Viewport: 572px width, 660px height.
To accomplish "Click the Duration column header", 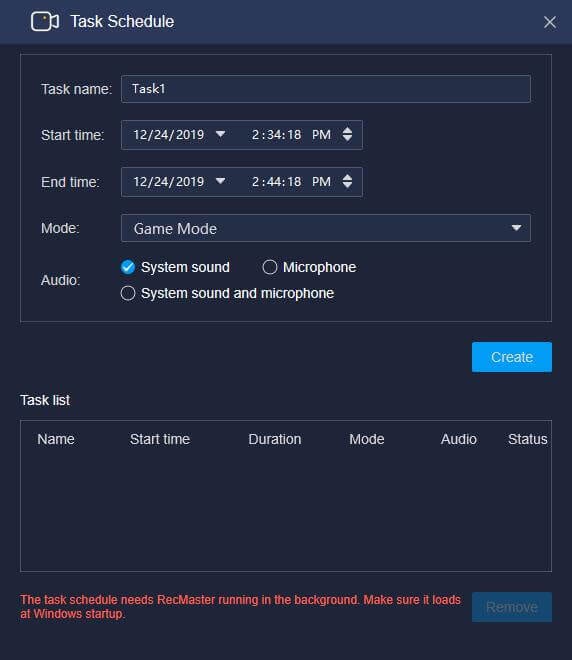I will coord(275,439).
